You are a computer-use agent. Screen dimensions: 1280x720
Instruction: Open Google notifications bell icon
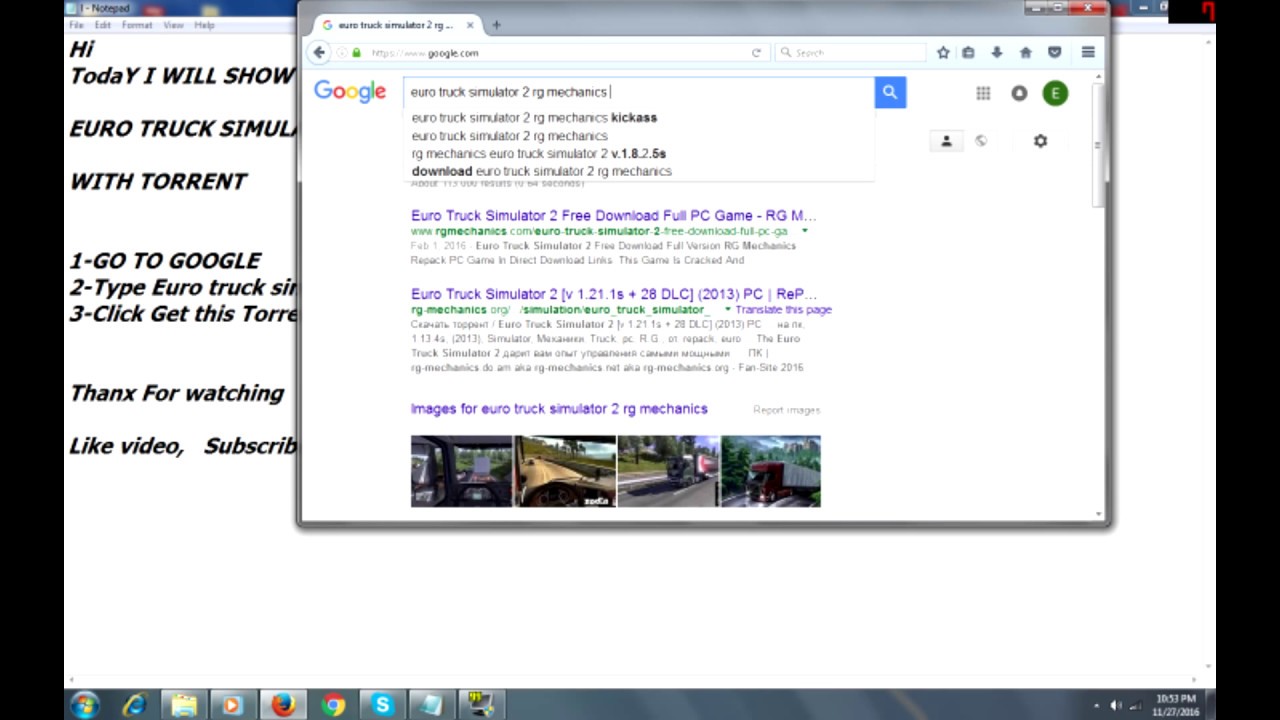(1019, 93)
